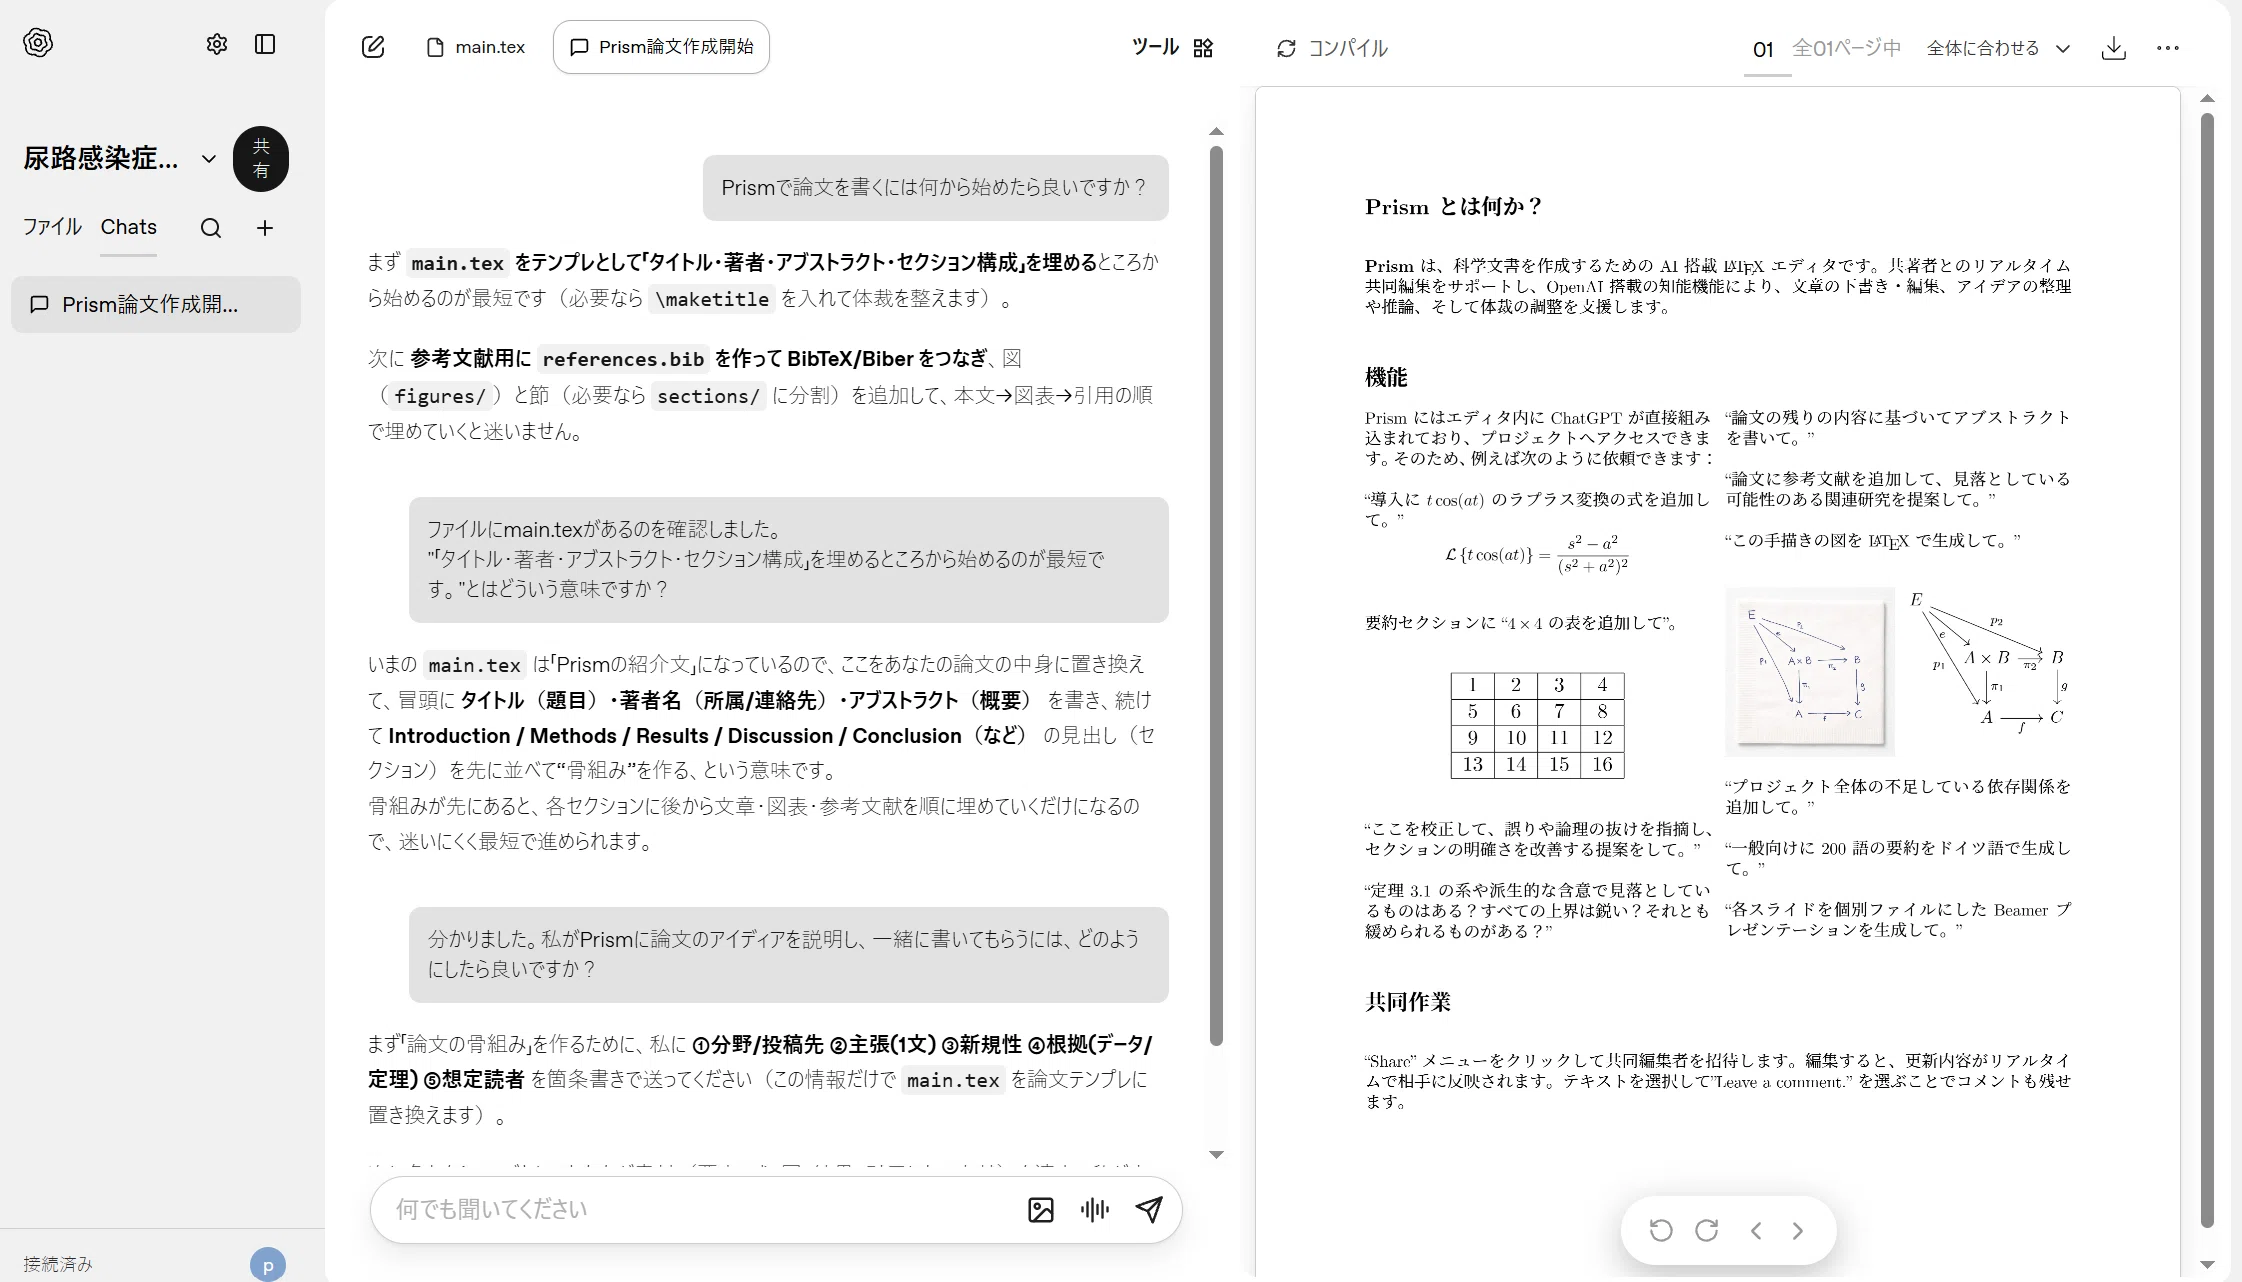
Task: Go to next PDF page arrow
Action: [1798, 1230]
